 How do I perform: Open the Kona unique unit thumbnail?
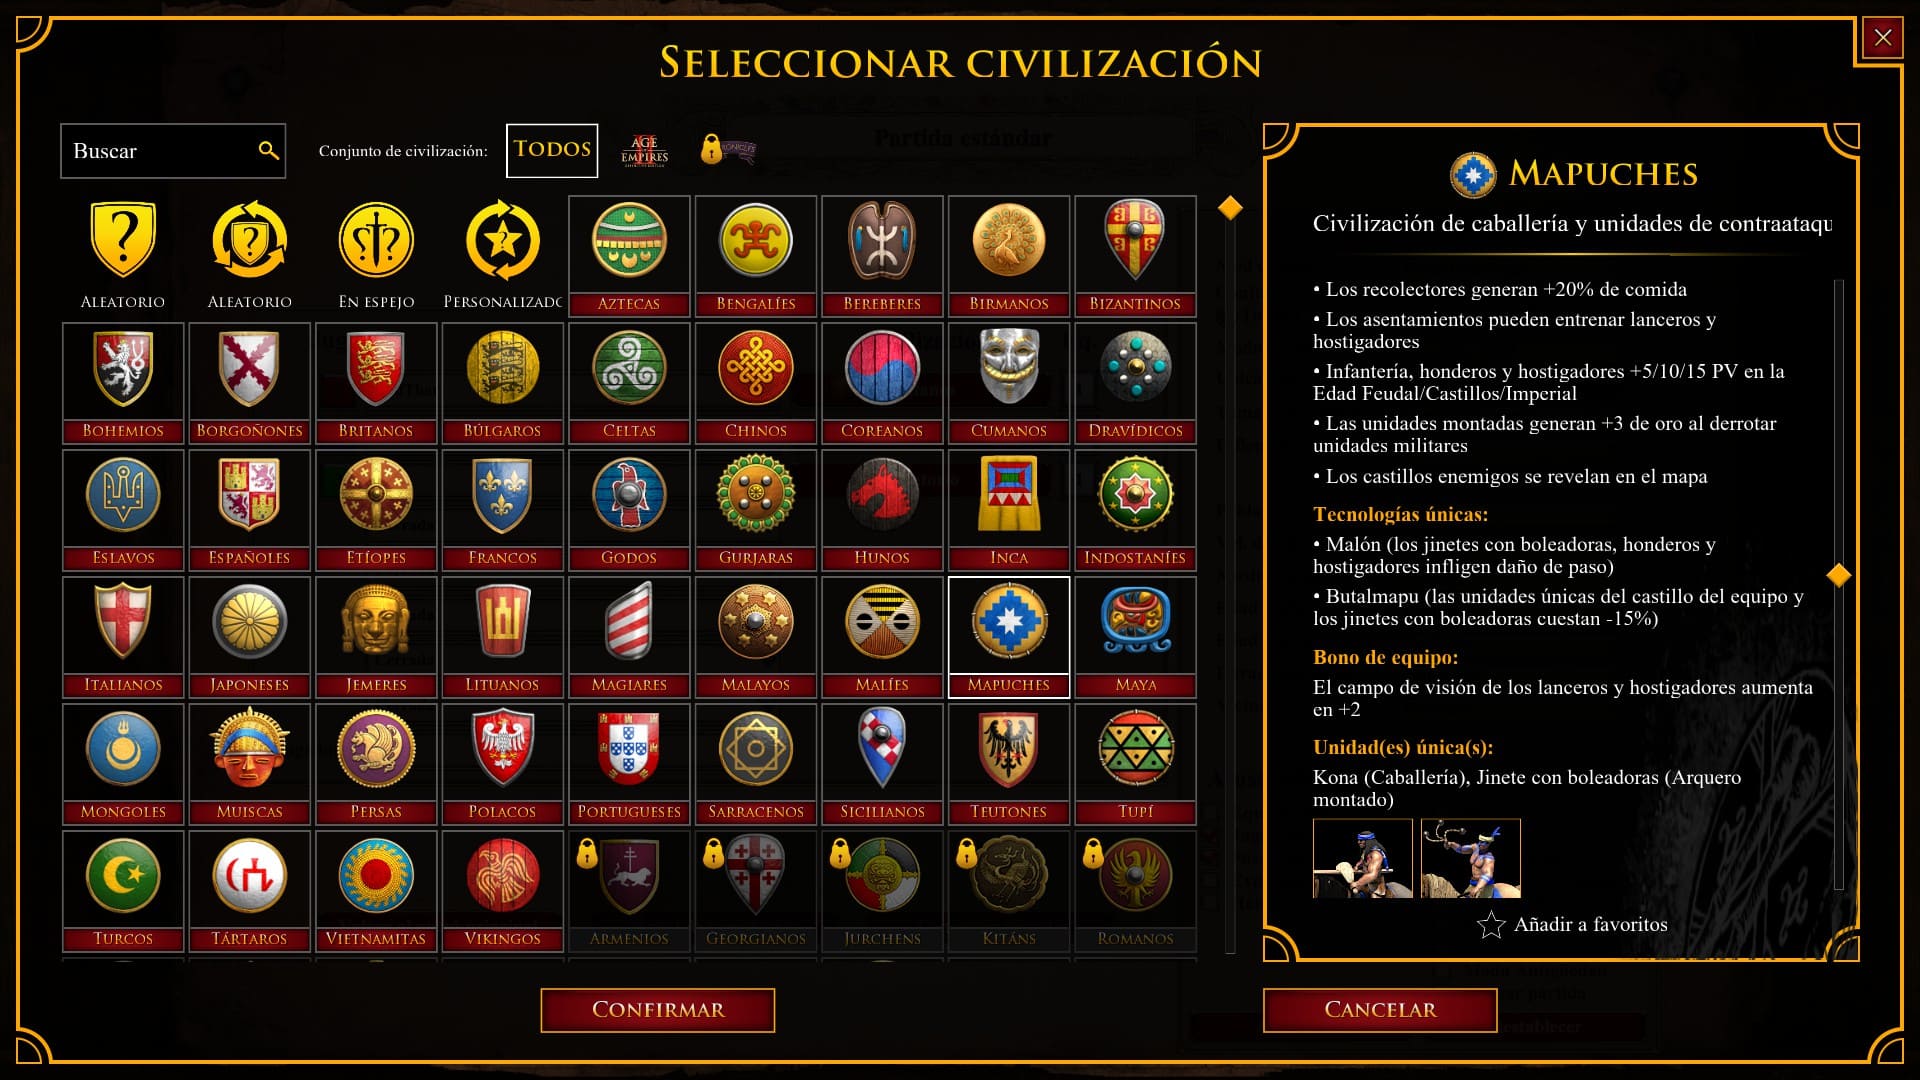(1363, 858)
